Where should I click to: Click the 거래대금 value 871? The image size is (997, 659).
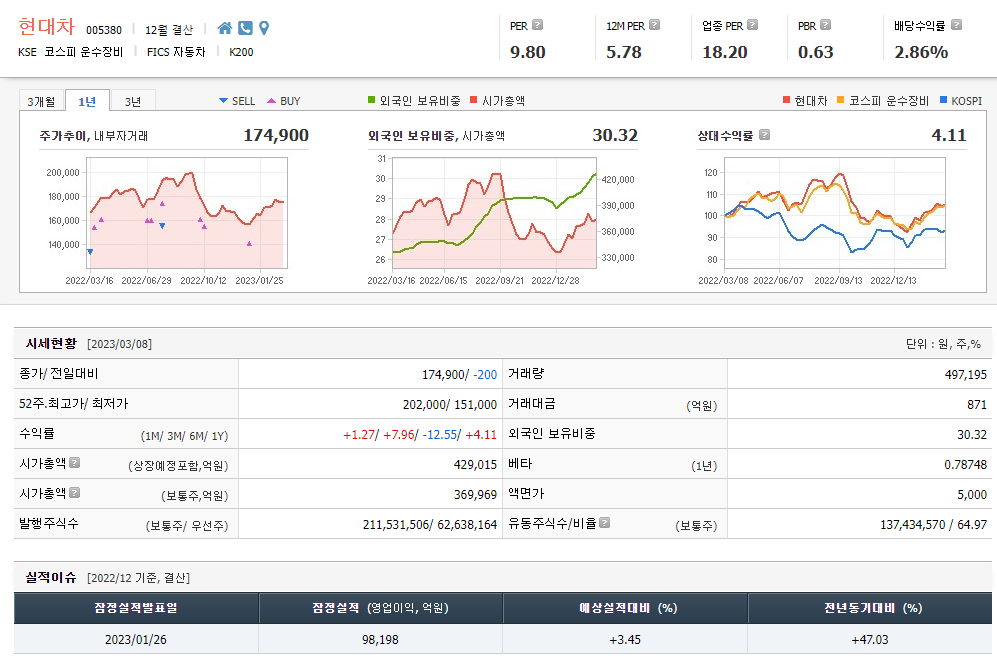(977, 405)
